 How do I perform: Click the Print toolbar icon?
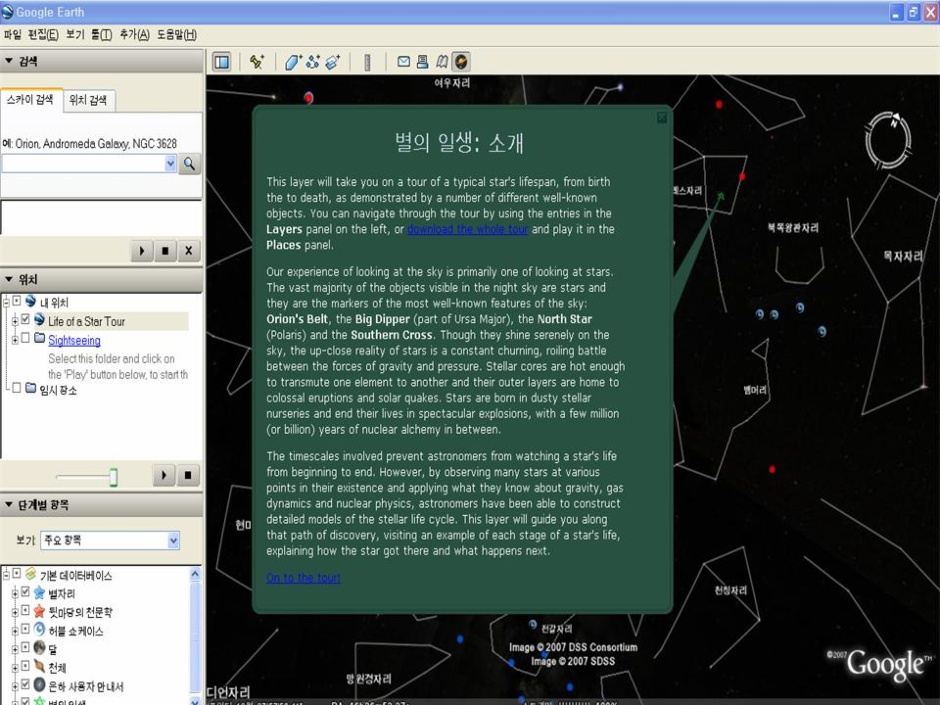[423, 62]
